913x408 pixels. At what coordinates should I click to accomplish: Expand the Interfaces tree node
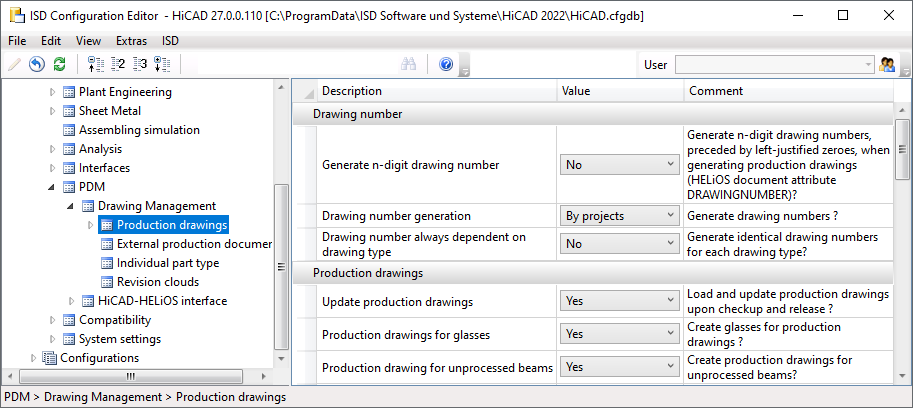52,168
